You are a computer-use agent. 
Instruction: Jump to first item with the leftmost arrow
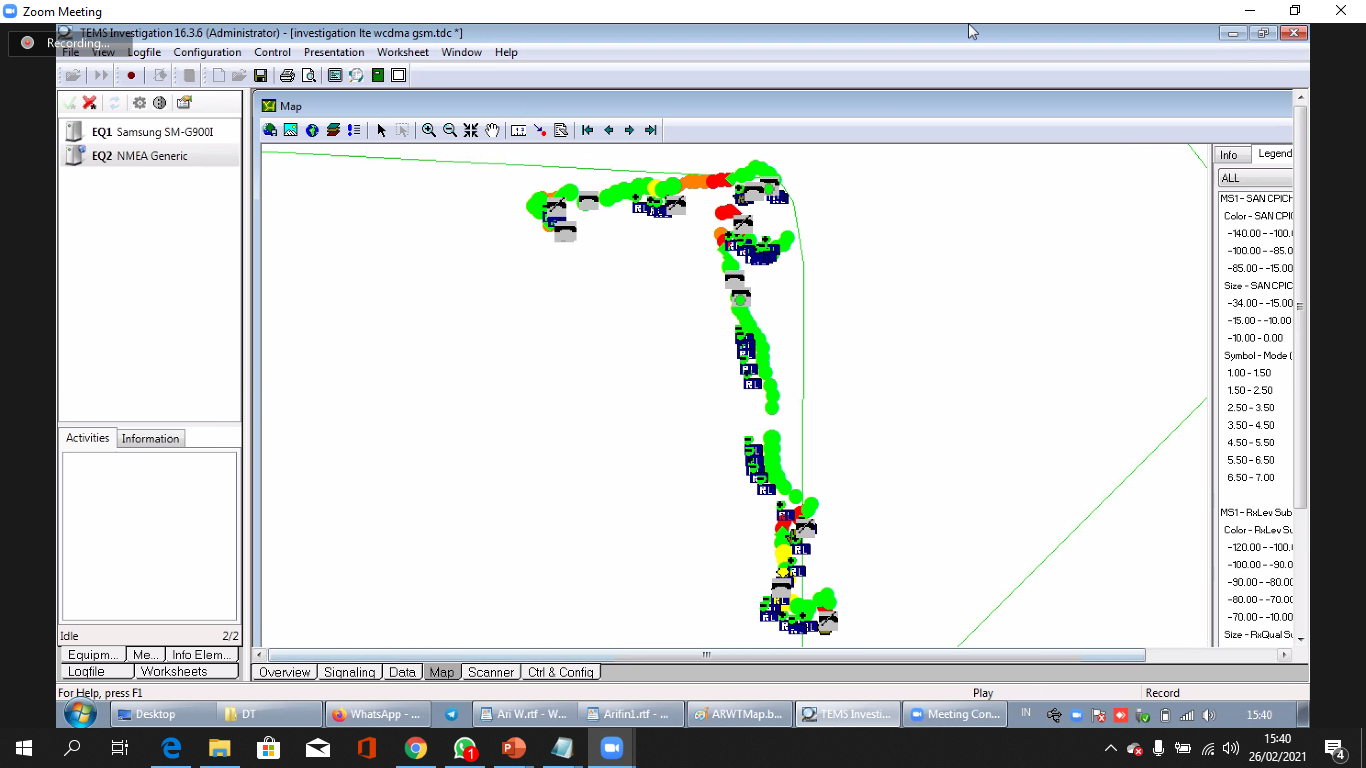pos(587,130)
